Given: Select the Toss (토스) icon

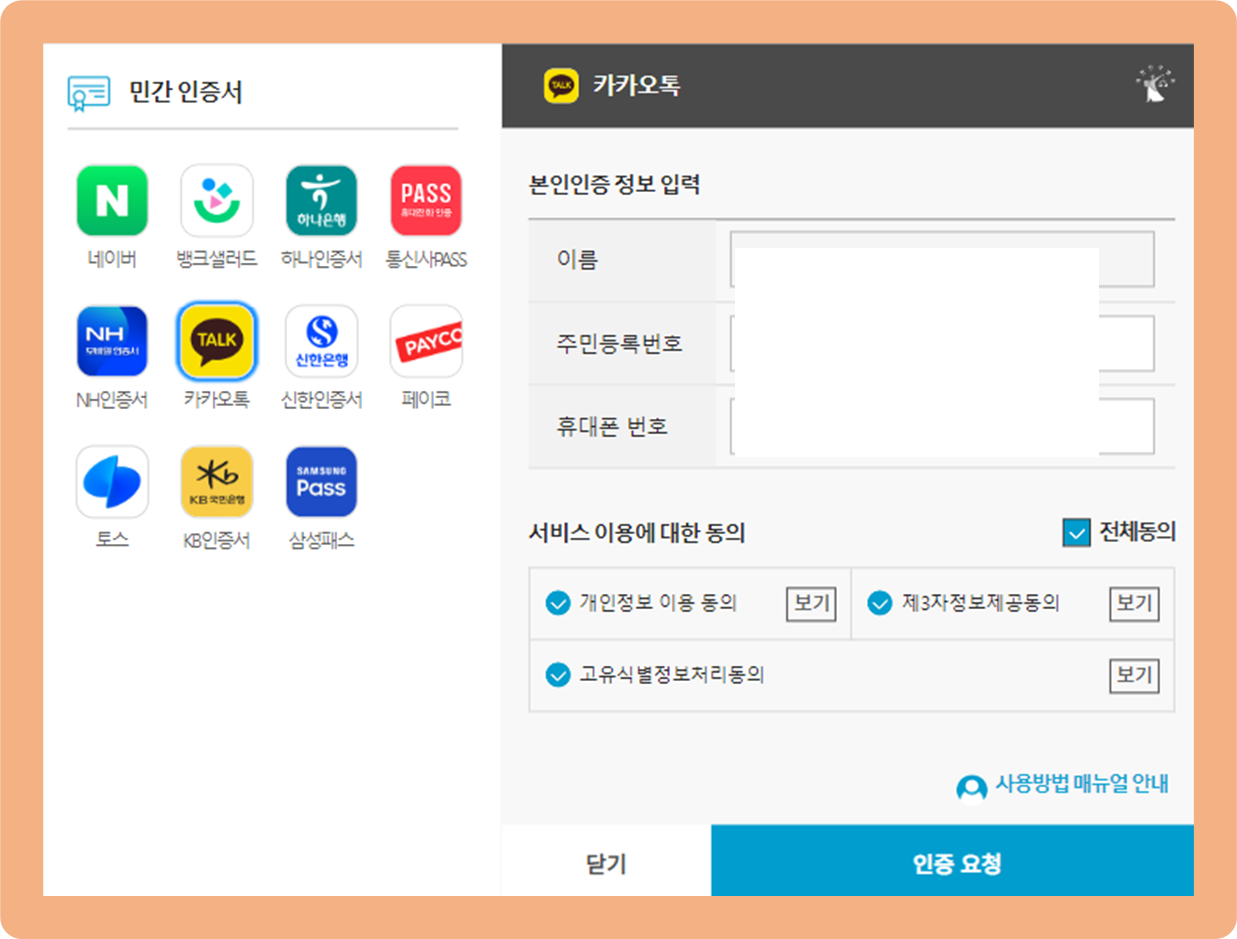Looking at the screenshot, I should 112,482.
